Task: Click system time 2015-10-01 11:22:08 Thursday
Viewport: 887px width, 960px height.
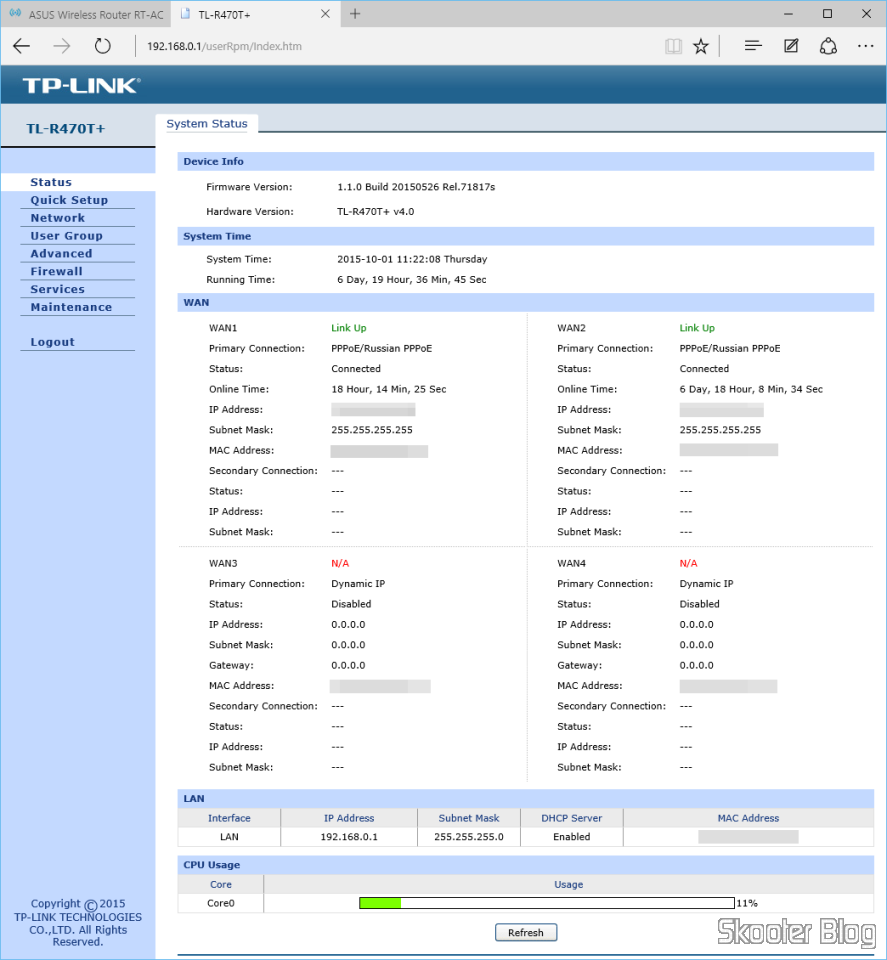Action: pyautogui.click(x=412, y=259)
